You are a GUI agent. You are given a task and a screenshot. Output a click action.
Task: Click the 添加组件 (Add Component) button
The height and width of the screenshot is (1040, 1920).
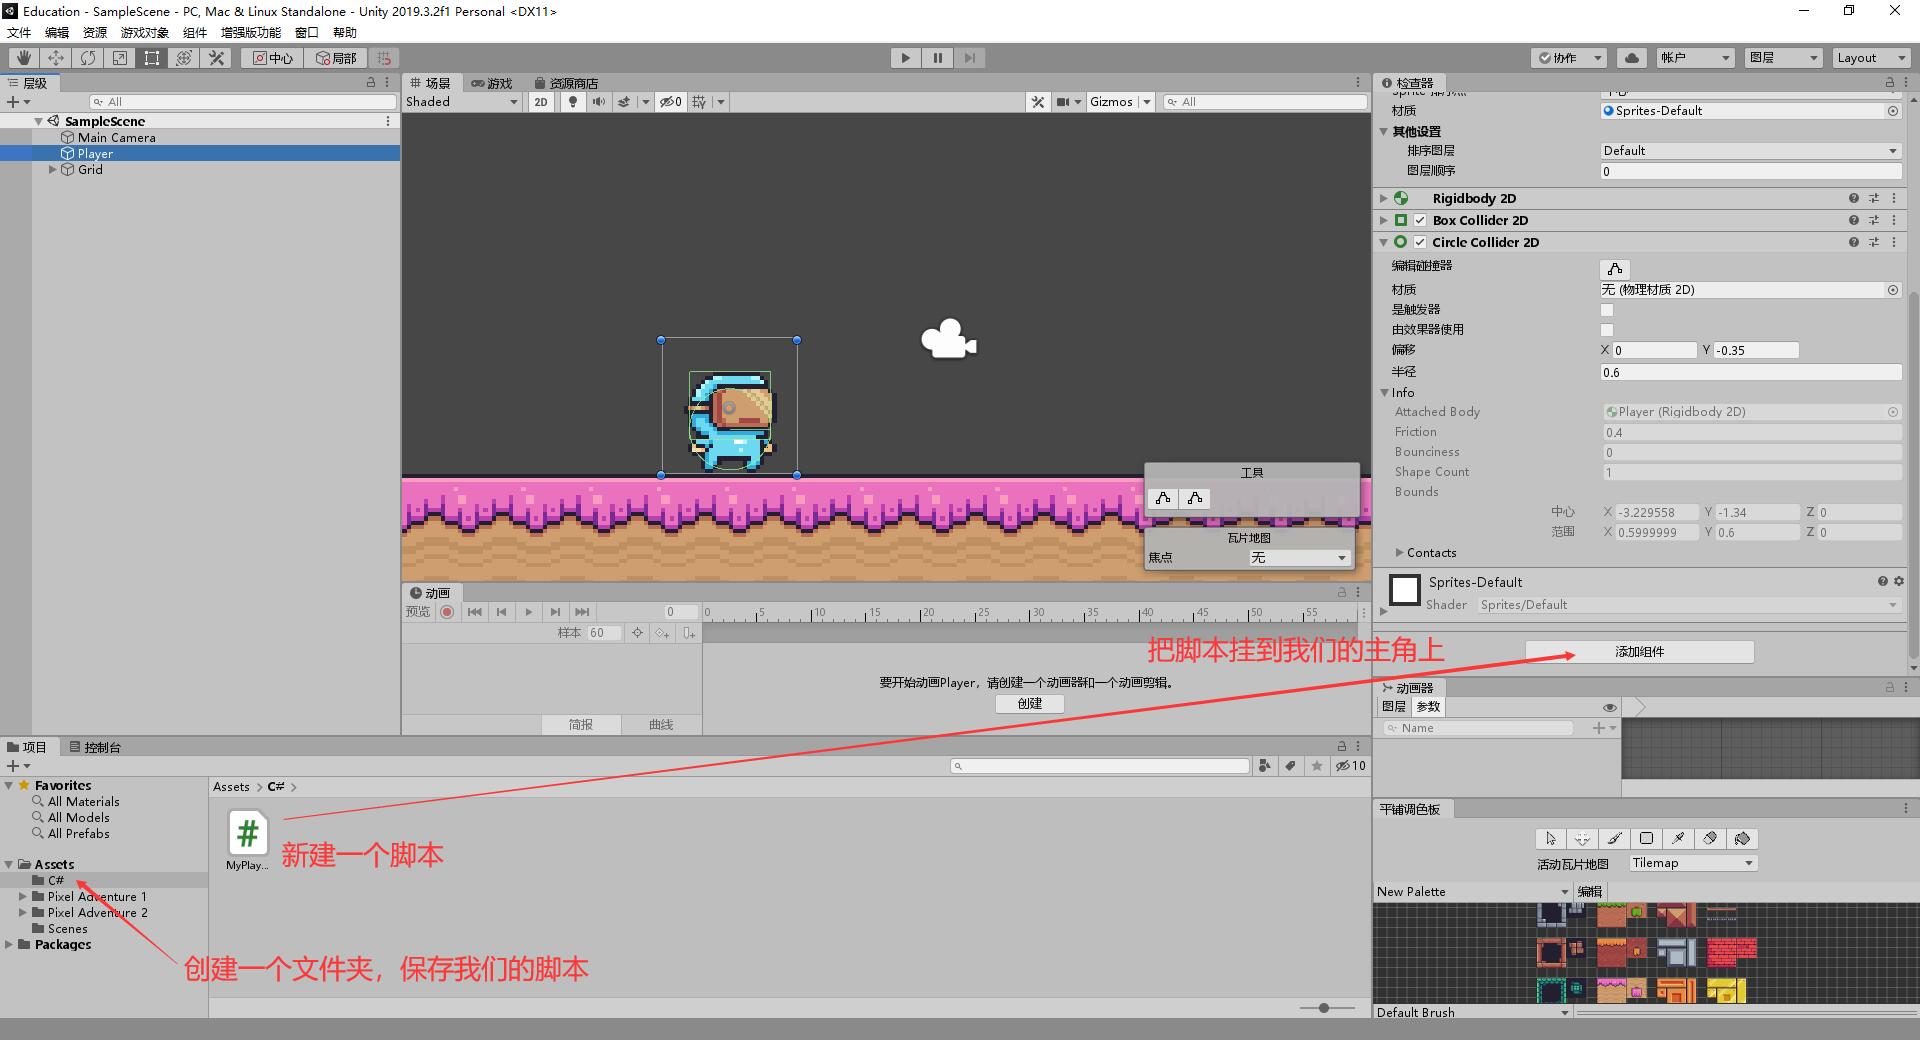[1640, 652]
